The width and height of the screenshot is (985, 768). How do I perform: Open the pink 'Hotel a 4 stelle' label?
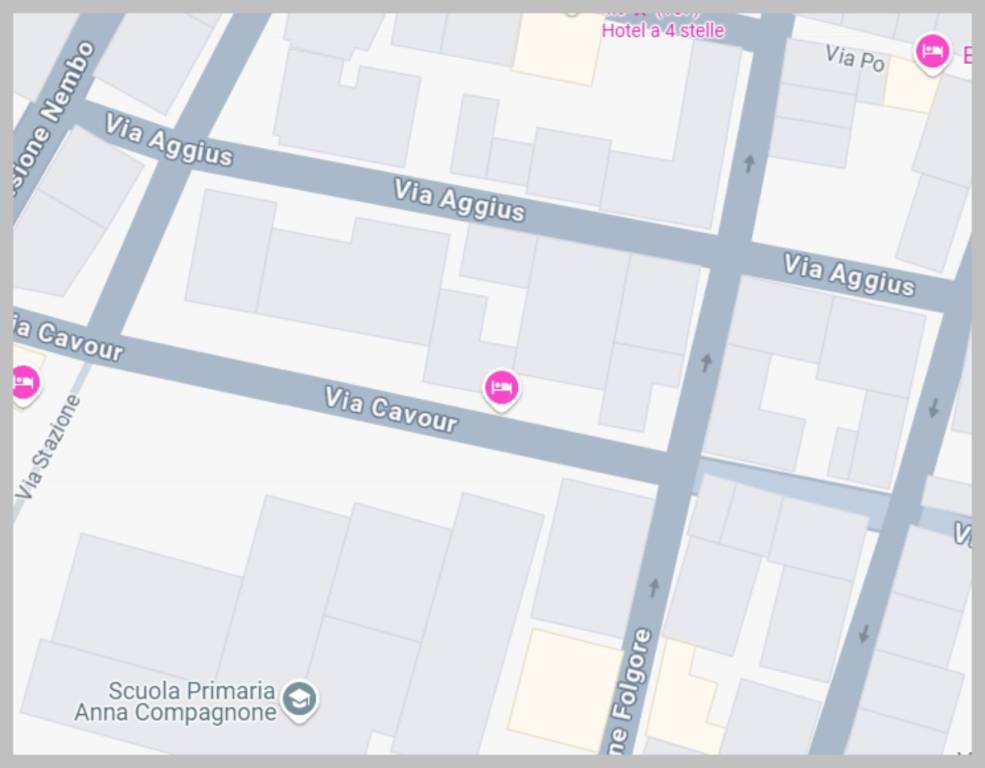click(x=663, y=31)
